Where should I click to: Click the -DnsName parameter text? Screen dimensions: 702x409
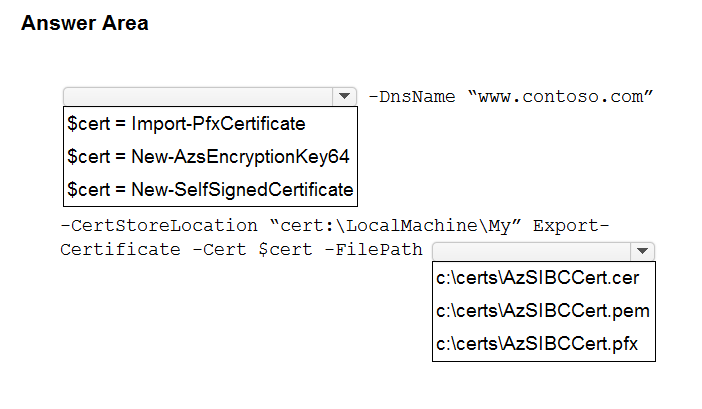[x=413, y=97]
